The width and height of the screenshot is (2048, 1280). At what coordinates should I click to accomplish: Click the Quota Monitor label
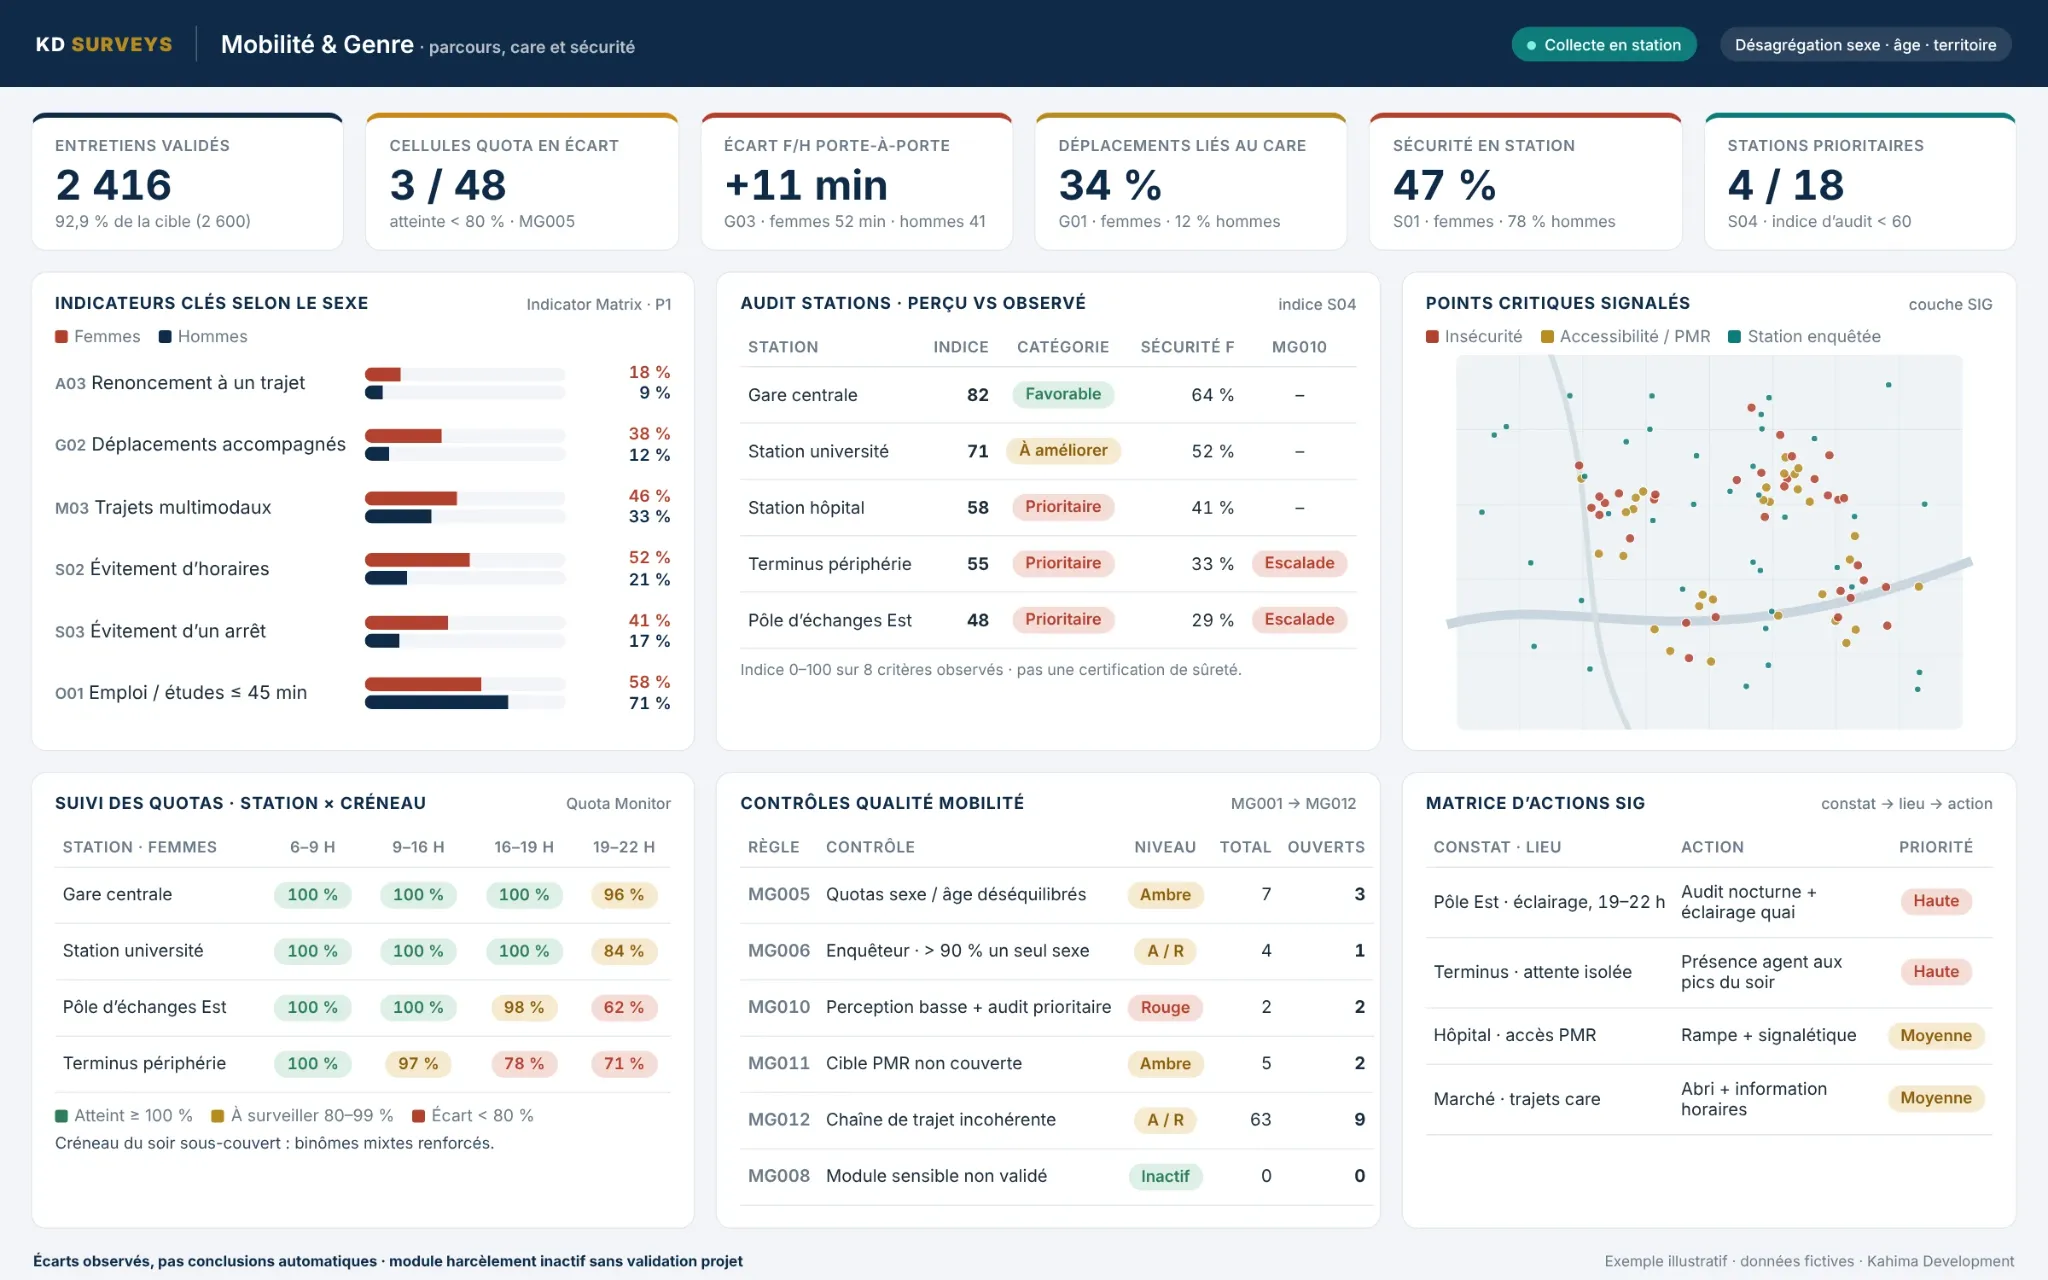pyautogui.click(x=618, y=804)
